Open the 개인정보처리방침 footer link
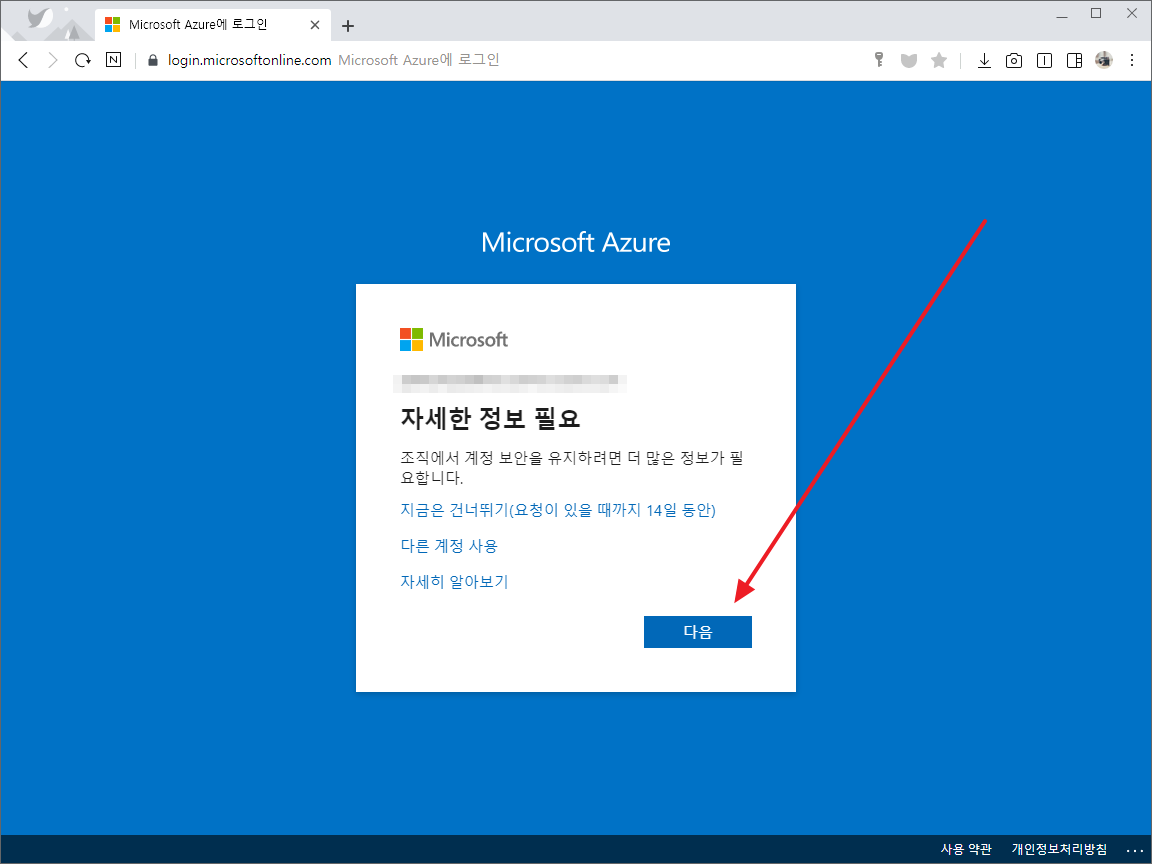 [x=1059, y=849]
